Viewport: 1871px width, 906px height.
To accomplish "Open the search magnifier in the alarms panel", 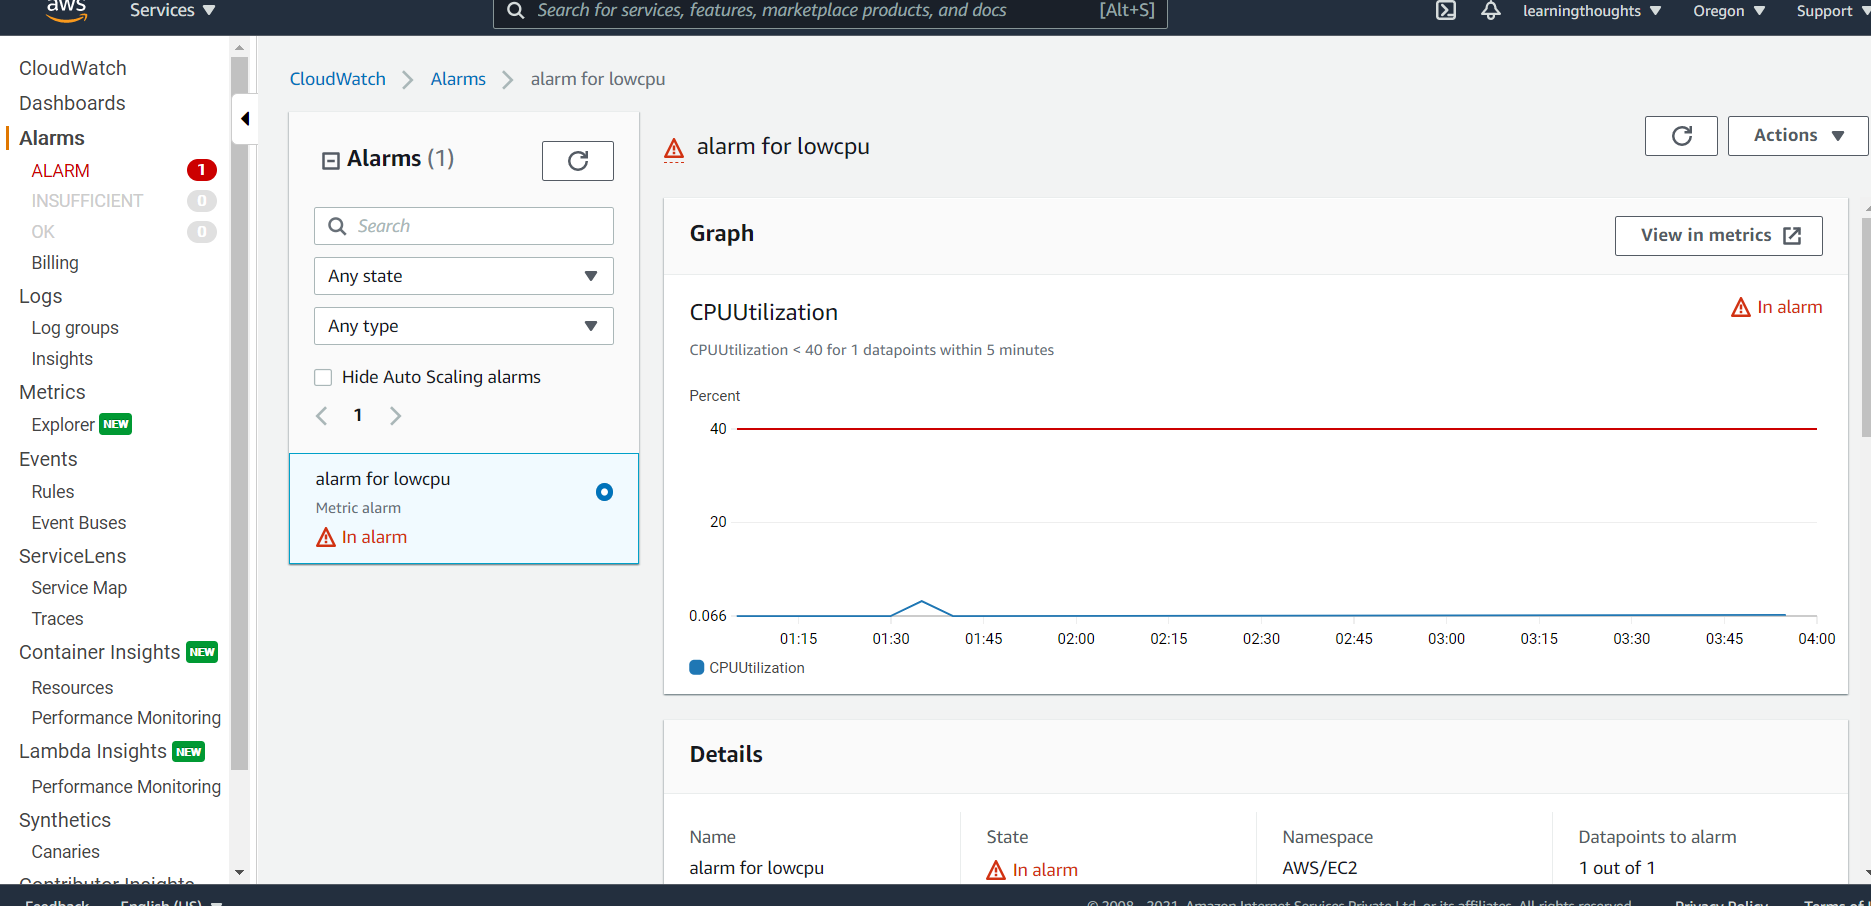I will pos(337,226).
